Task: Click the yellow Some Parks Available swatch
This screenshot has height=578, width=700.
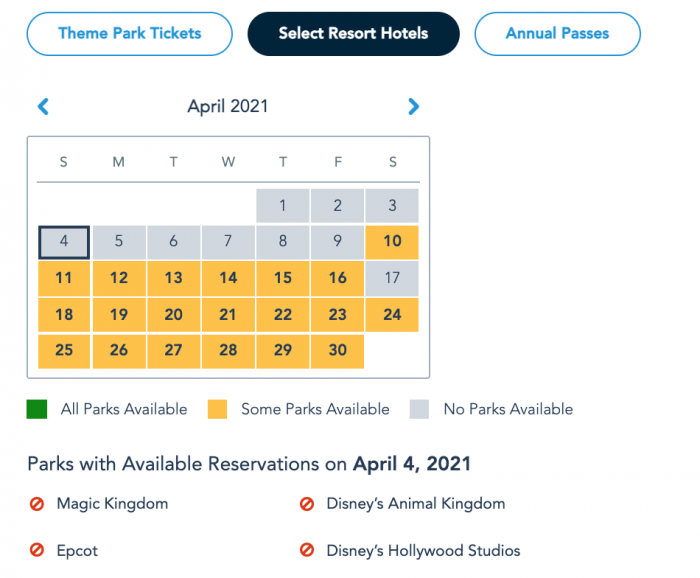Action: pyautogui.click(x=217, y=409)
